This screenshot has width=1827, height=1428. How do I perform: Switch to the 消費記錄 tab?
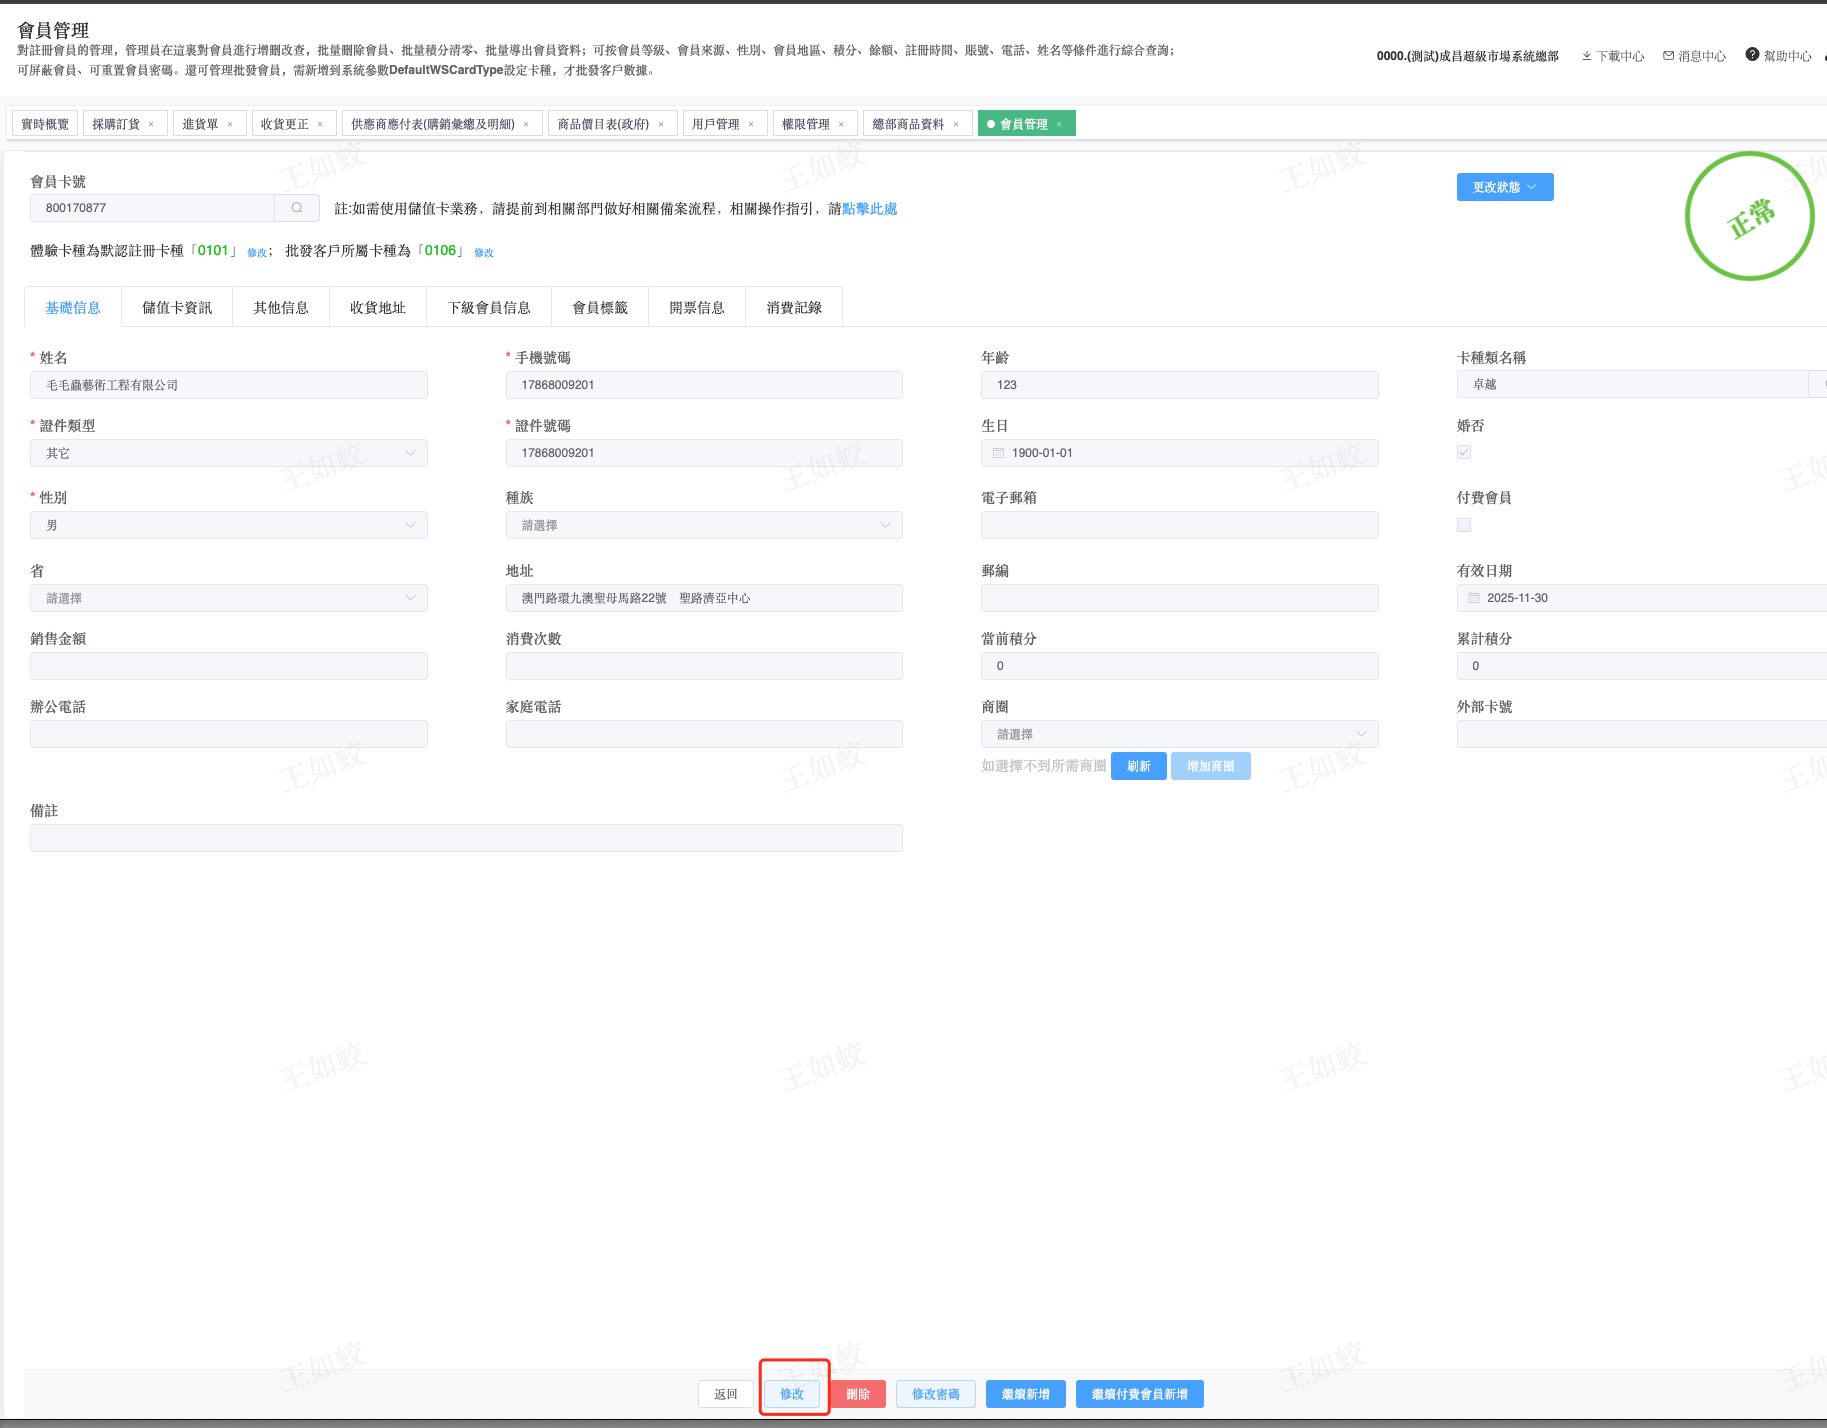(x=794, y=307)
